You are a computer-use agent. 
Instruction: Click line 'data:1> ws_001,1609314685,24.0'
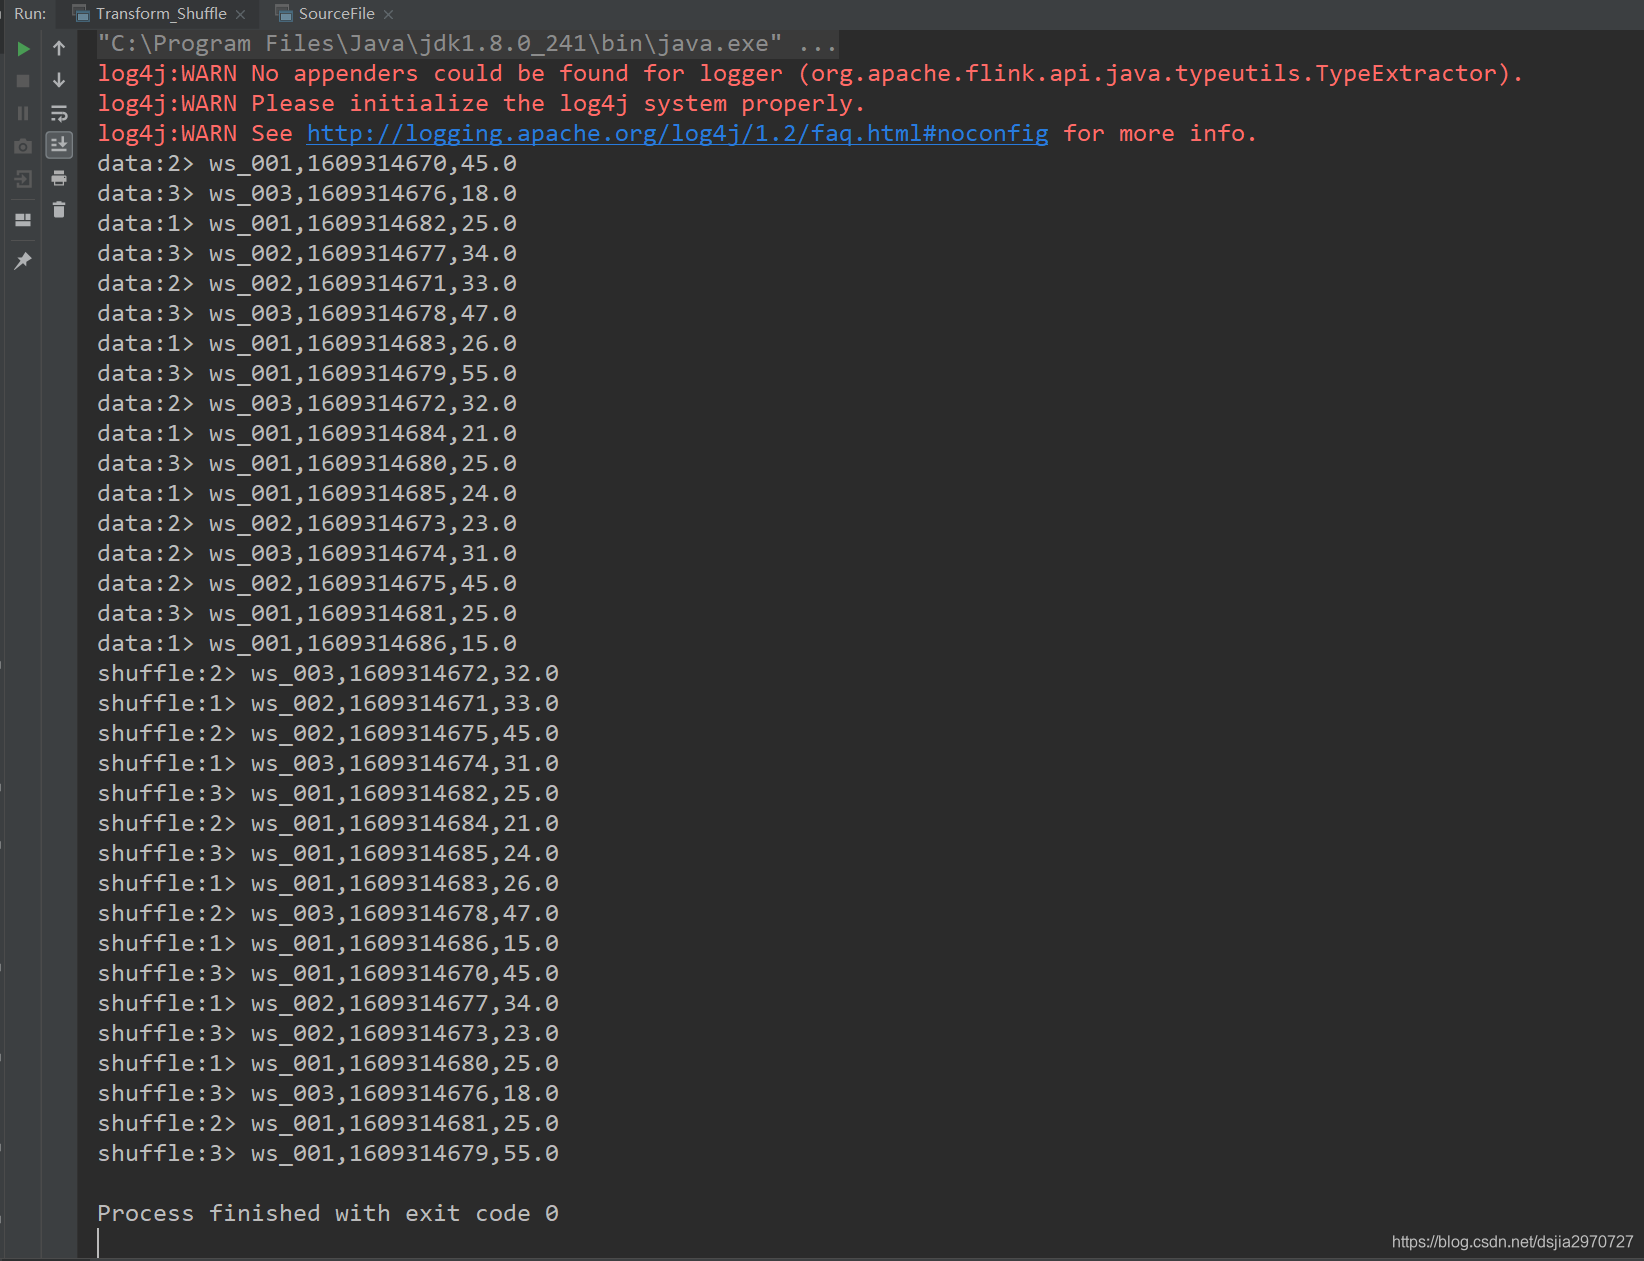pyautogui.click(x=307, y=493)
